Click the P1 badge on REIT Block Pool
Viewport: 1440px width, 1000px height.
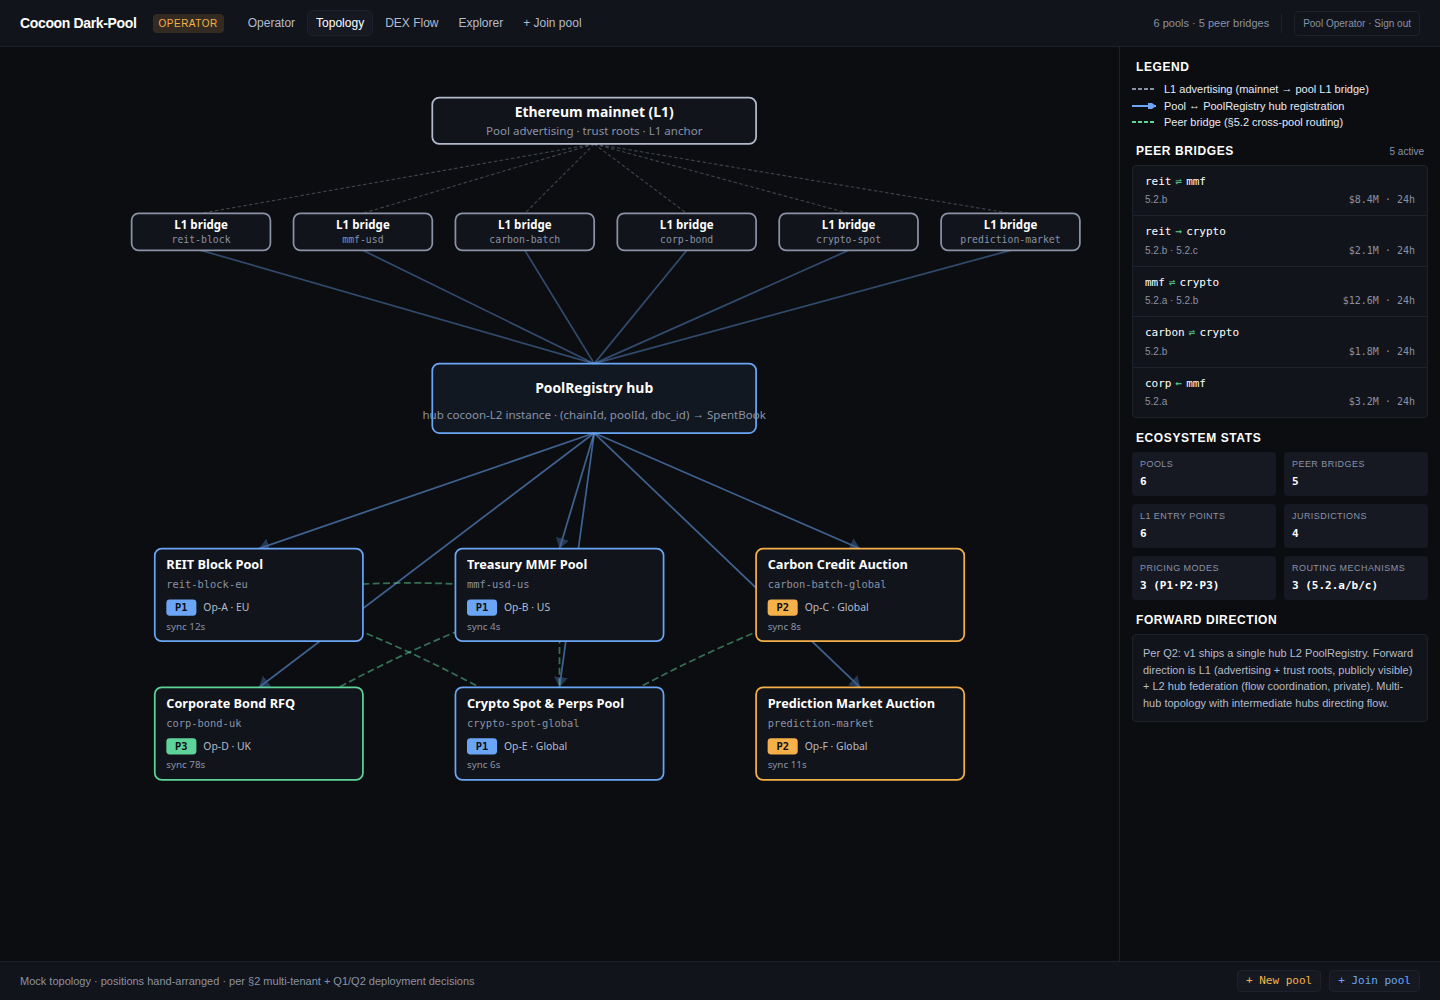tap(181, 608)
